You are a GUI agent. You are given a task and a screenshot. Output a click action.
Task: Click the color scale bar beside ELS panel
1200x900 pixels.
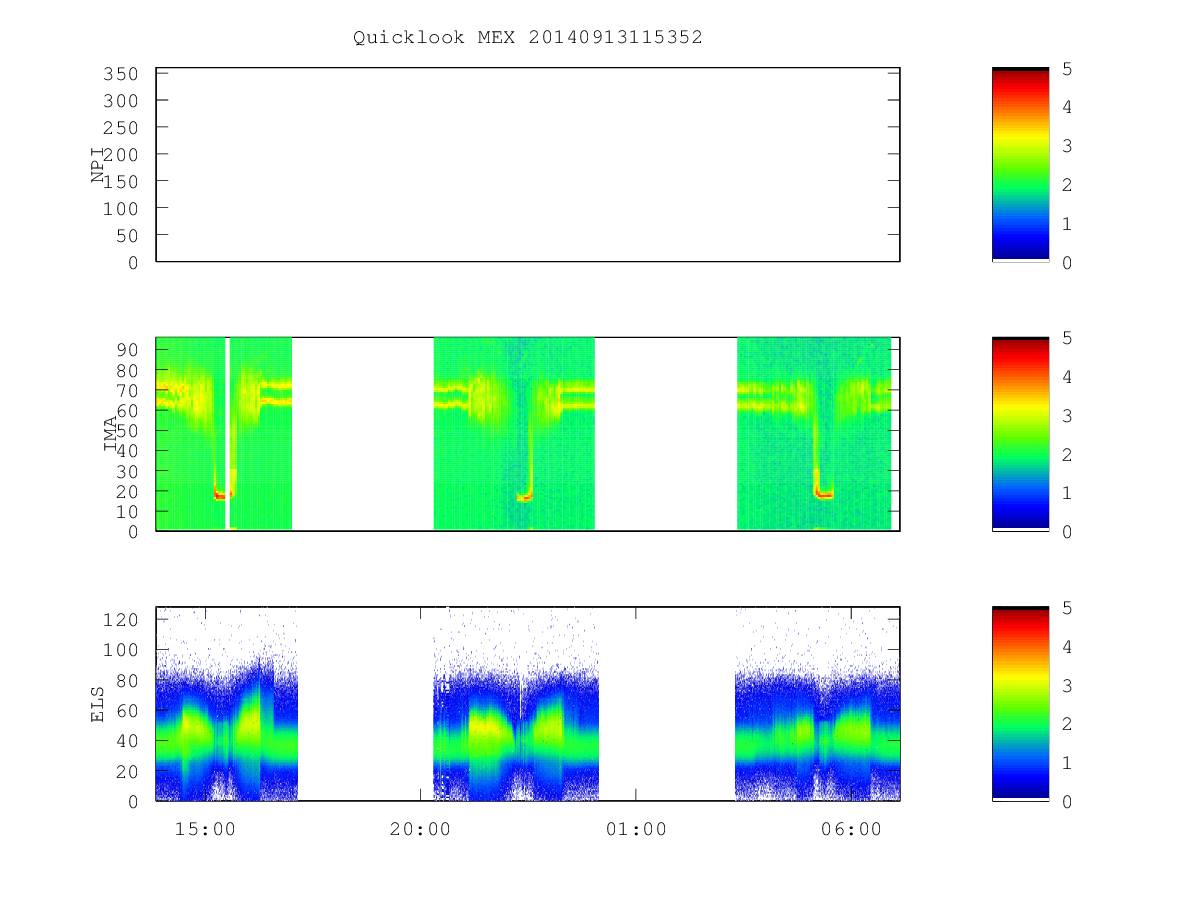(x=1020, y=704)
